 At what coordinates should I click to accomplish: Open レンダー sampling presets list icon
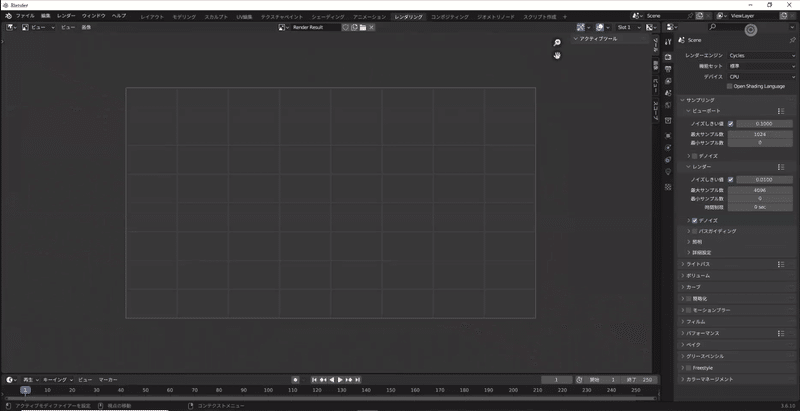coord(781,167)
